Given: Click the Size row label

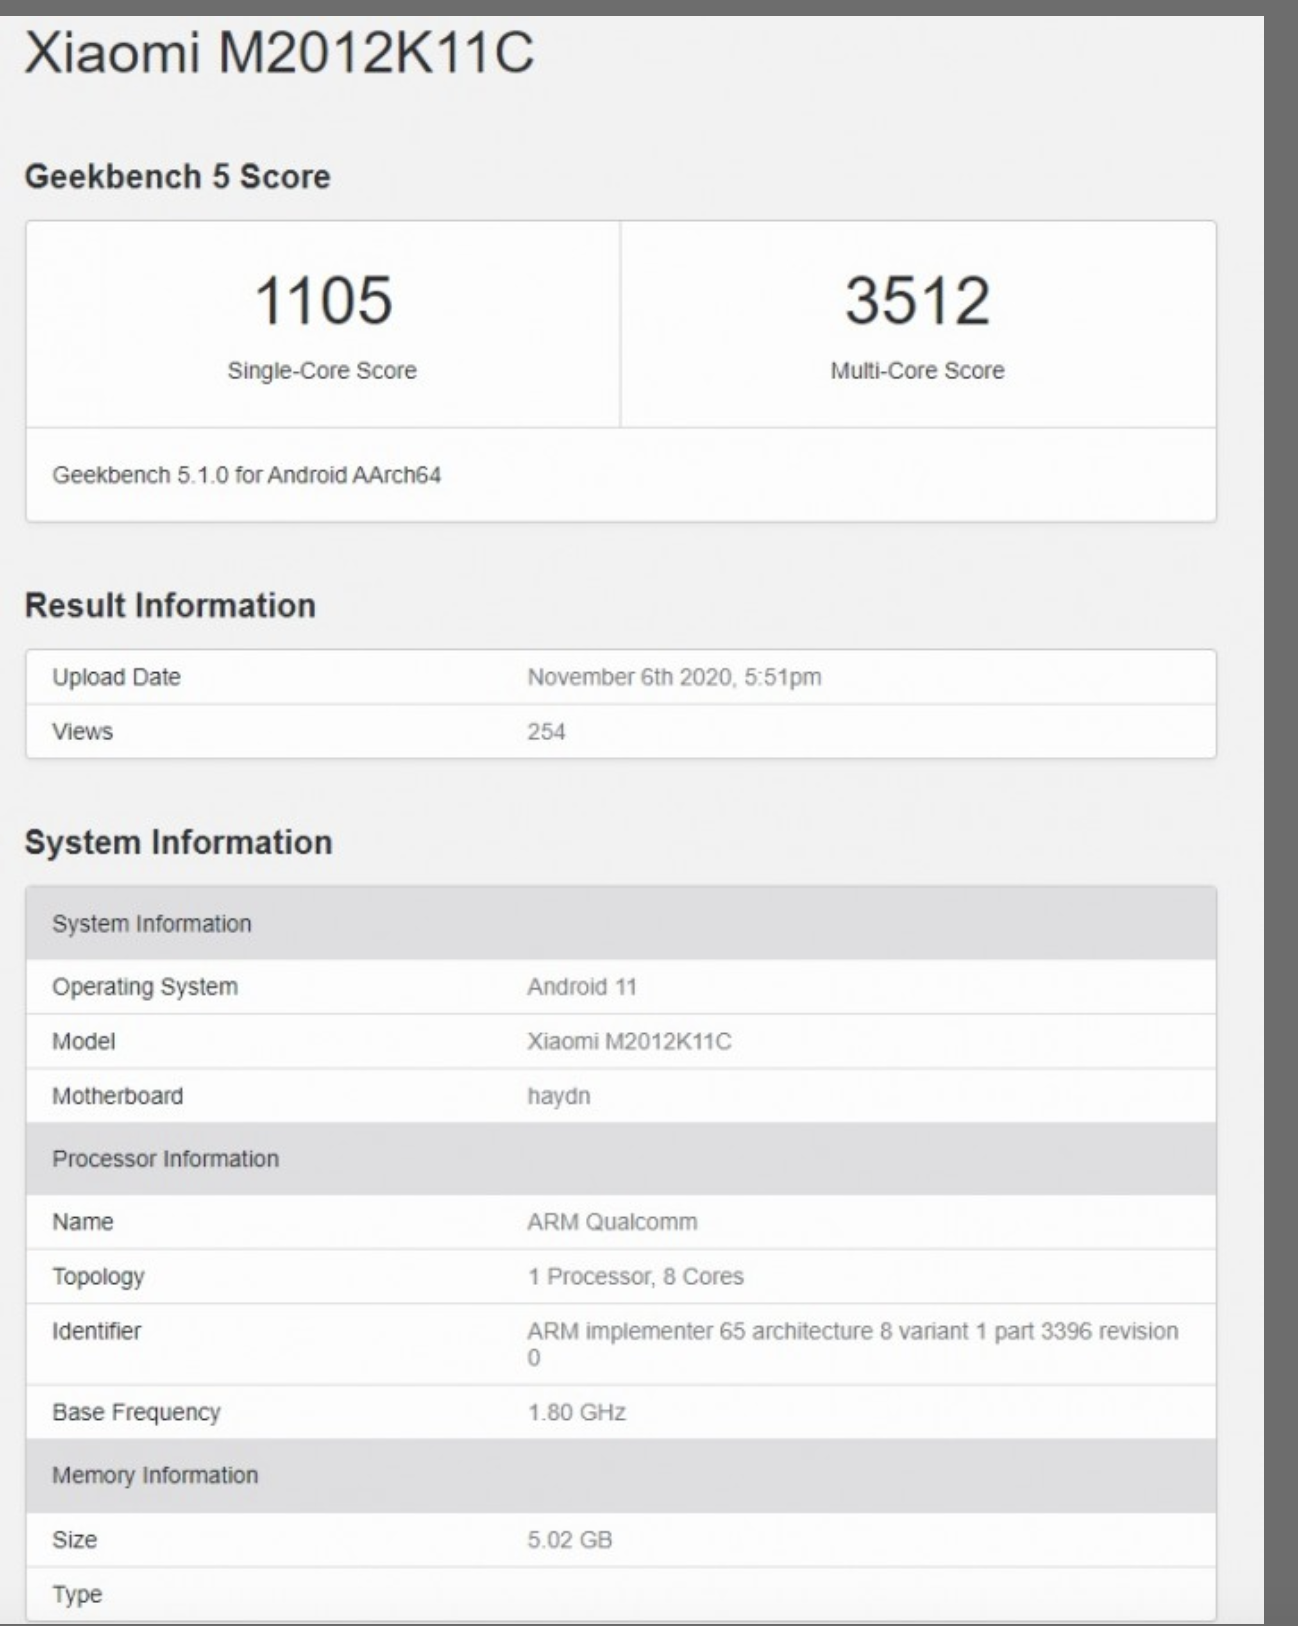Looking at the screenshot, I should point(74,1539).
